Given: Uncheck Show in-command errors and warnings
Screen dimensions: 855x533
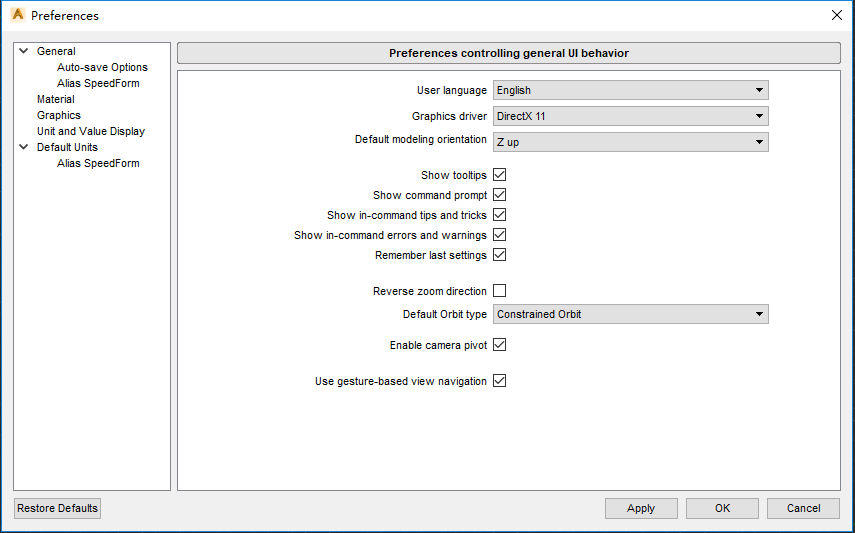Looking at the screenshot, I should [499, 235].
